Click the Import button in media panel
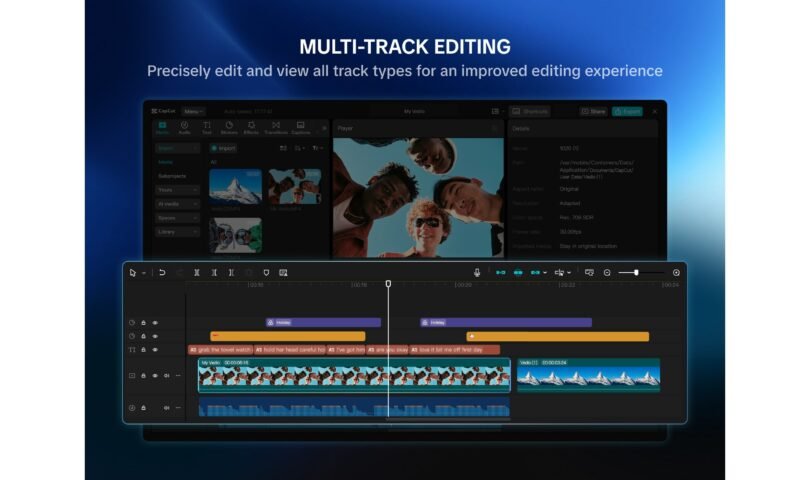810x480 pixels. [x=223, y=148]
